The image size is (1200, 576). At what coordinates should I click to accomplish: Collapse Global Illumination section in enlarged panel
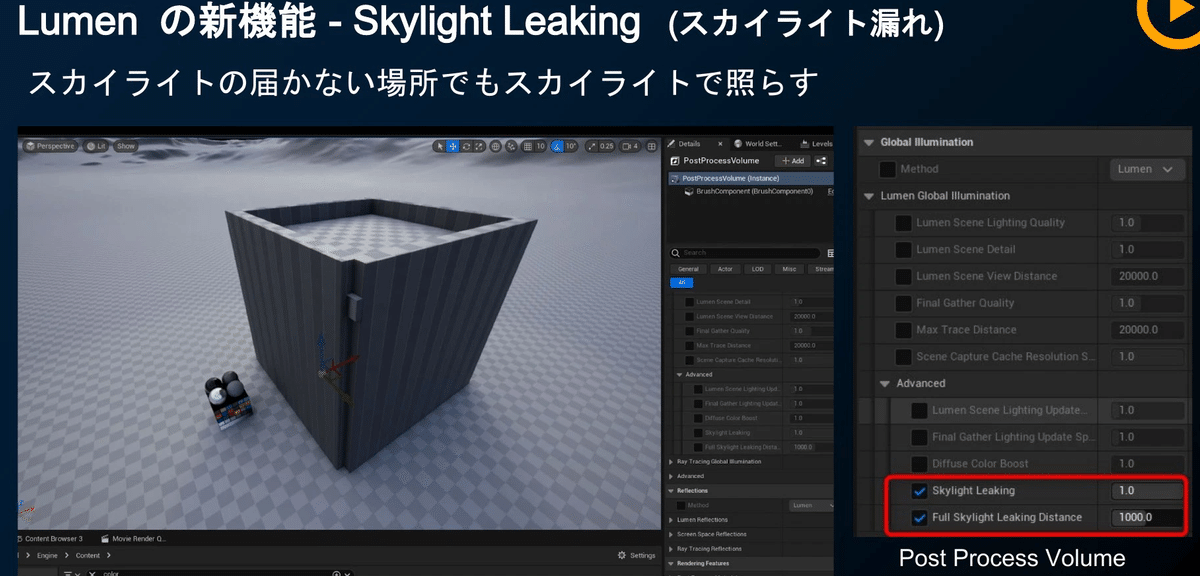tap(869, 142)
